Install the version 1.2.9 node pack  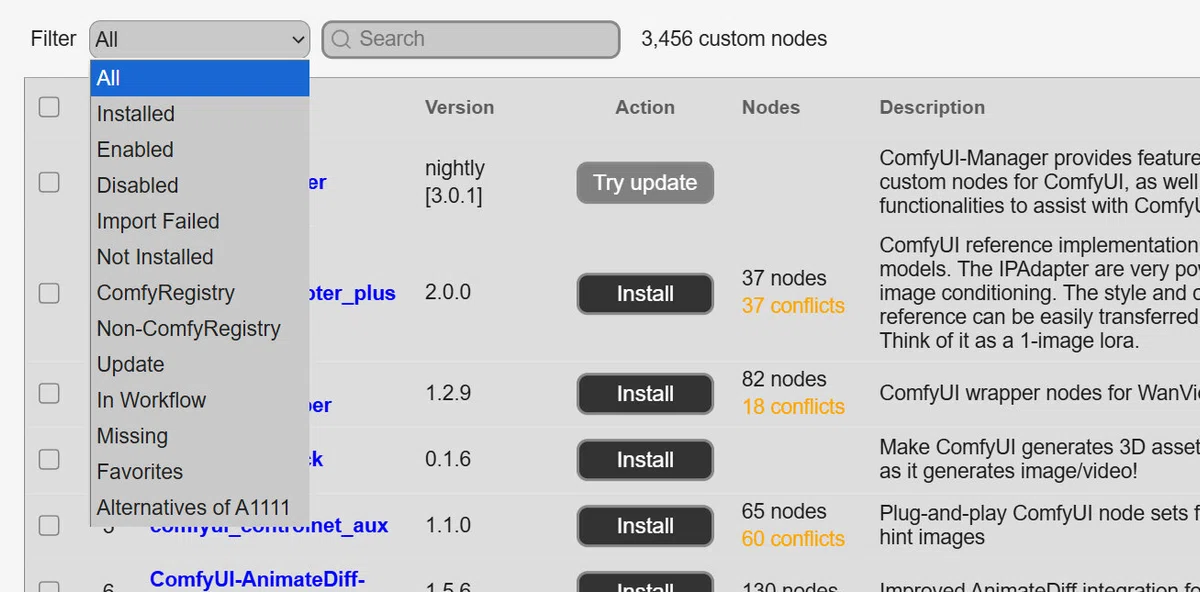click(x=645, y=394)
